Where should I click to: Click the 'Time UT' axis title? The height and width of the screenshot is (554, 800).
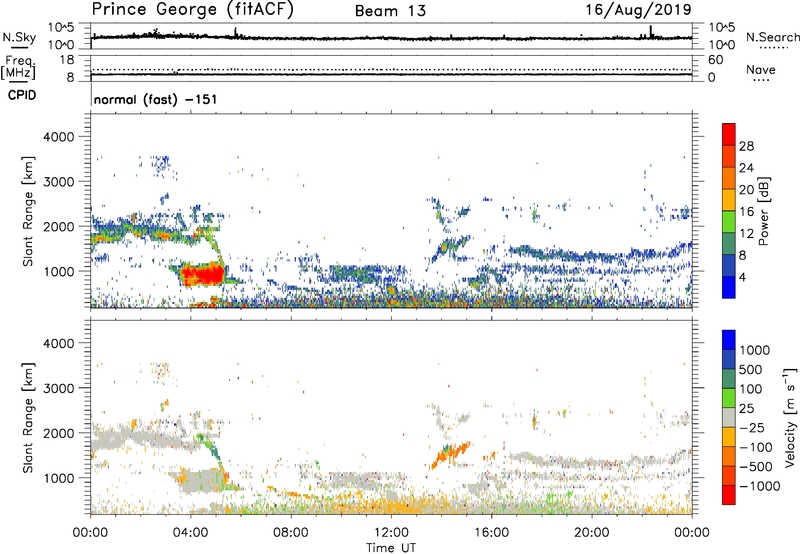[391, 547]
